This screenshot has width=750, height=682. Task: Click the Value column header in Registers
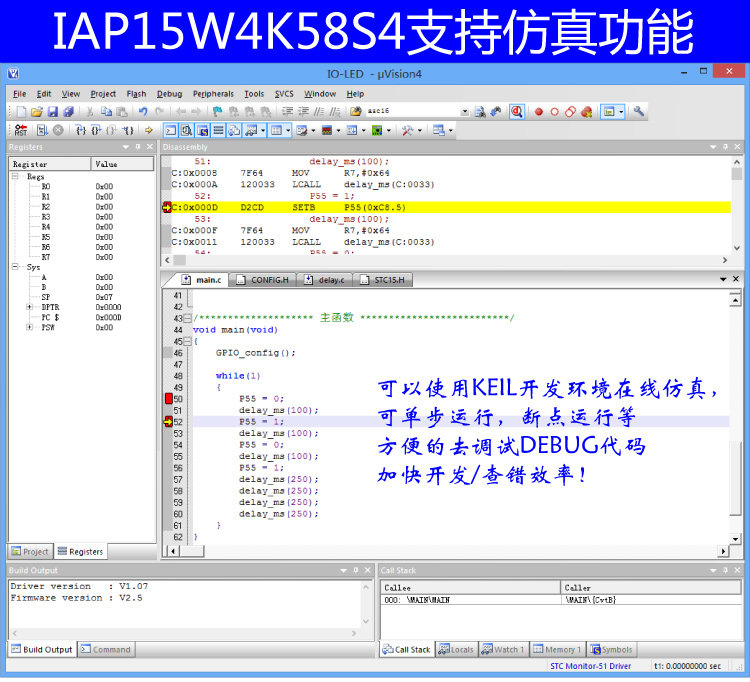click(x=122, y=165)
